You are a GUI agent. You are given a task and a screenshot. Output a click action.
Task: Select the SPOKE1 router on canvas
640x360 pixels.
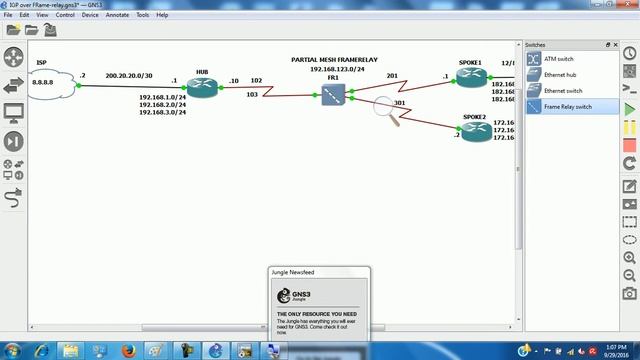[471, 78]
